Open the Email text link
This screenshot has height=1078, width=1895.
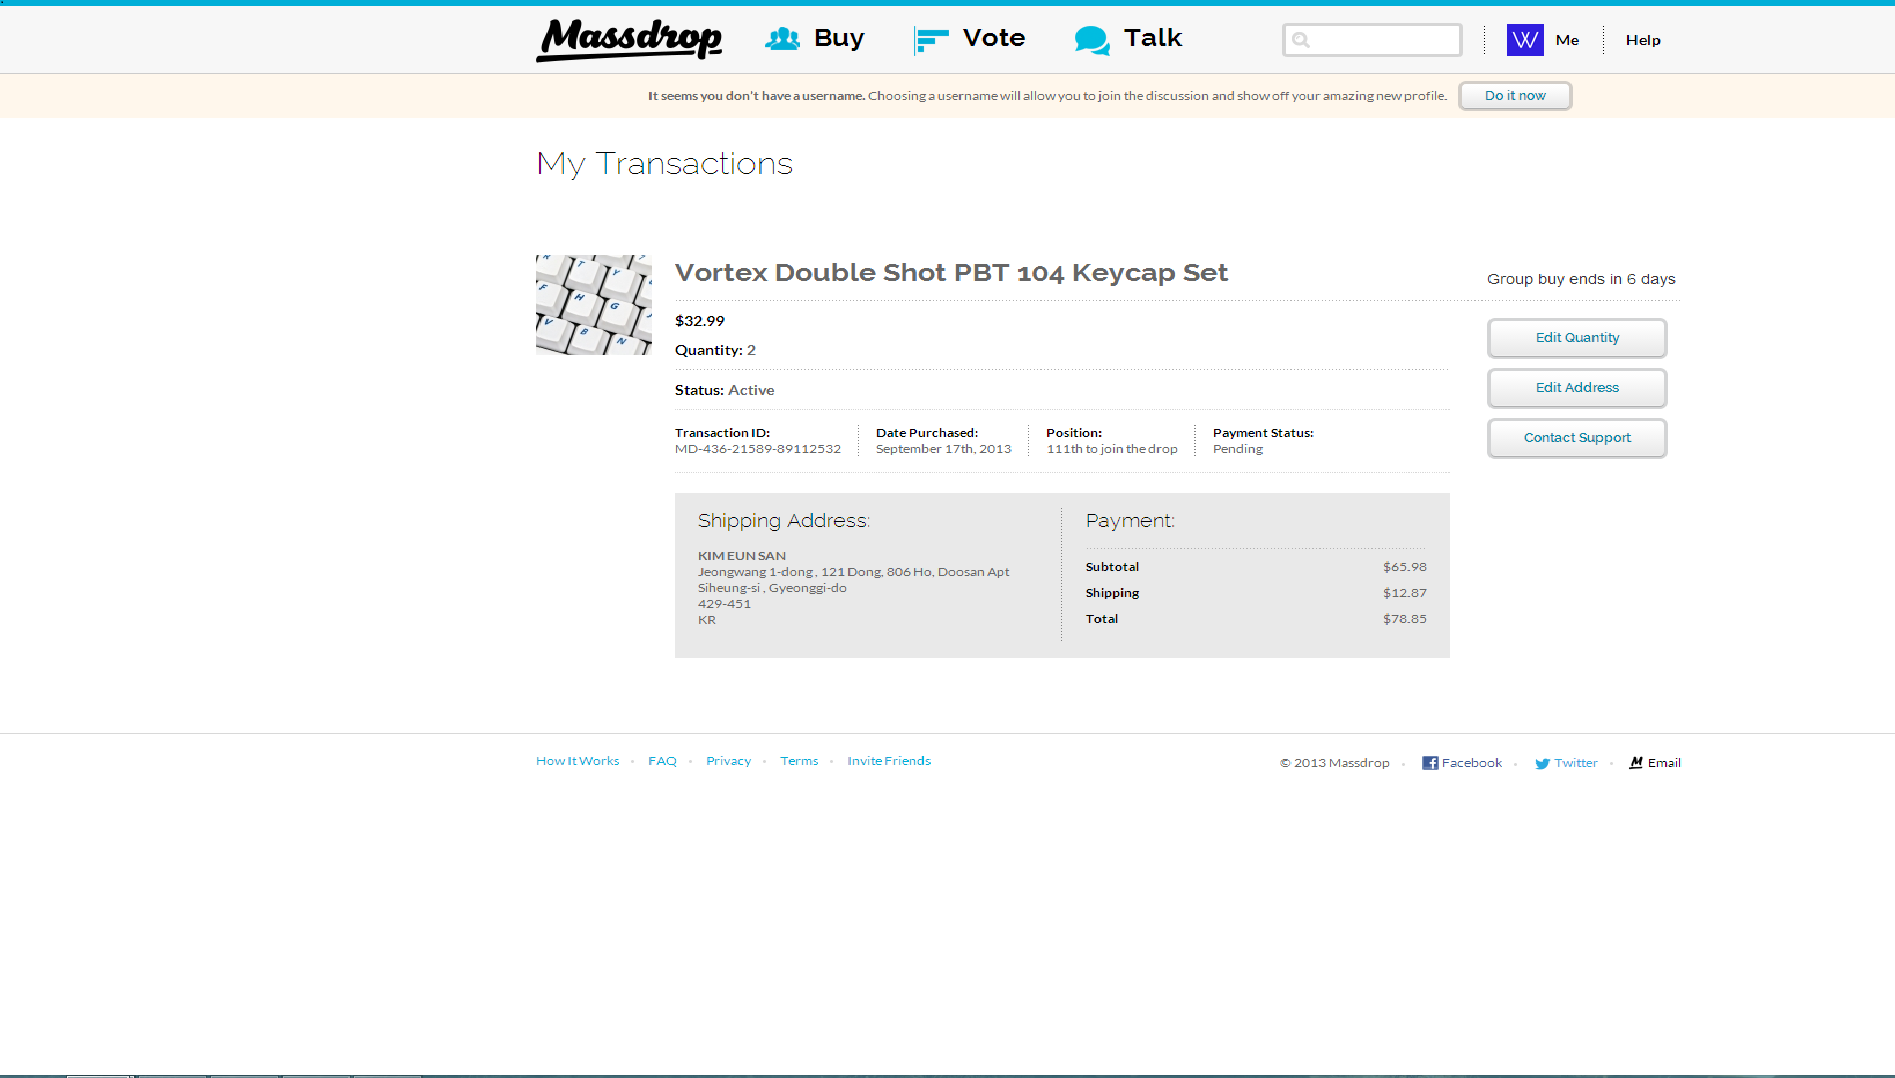pos(1664,763)
